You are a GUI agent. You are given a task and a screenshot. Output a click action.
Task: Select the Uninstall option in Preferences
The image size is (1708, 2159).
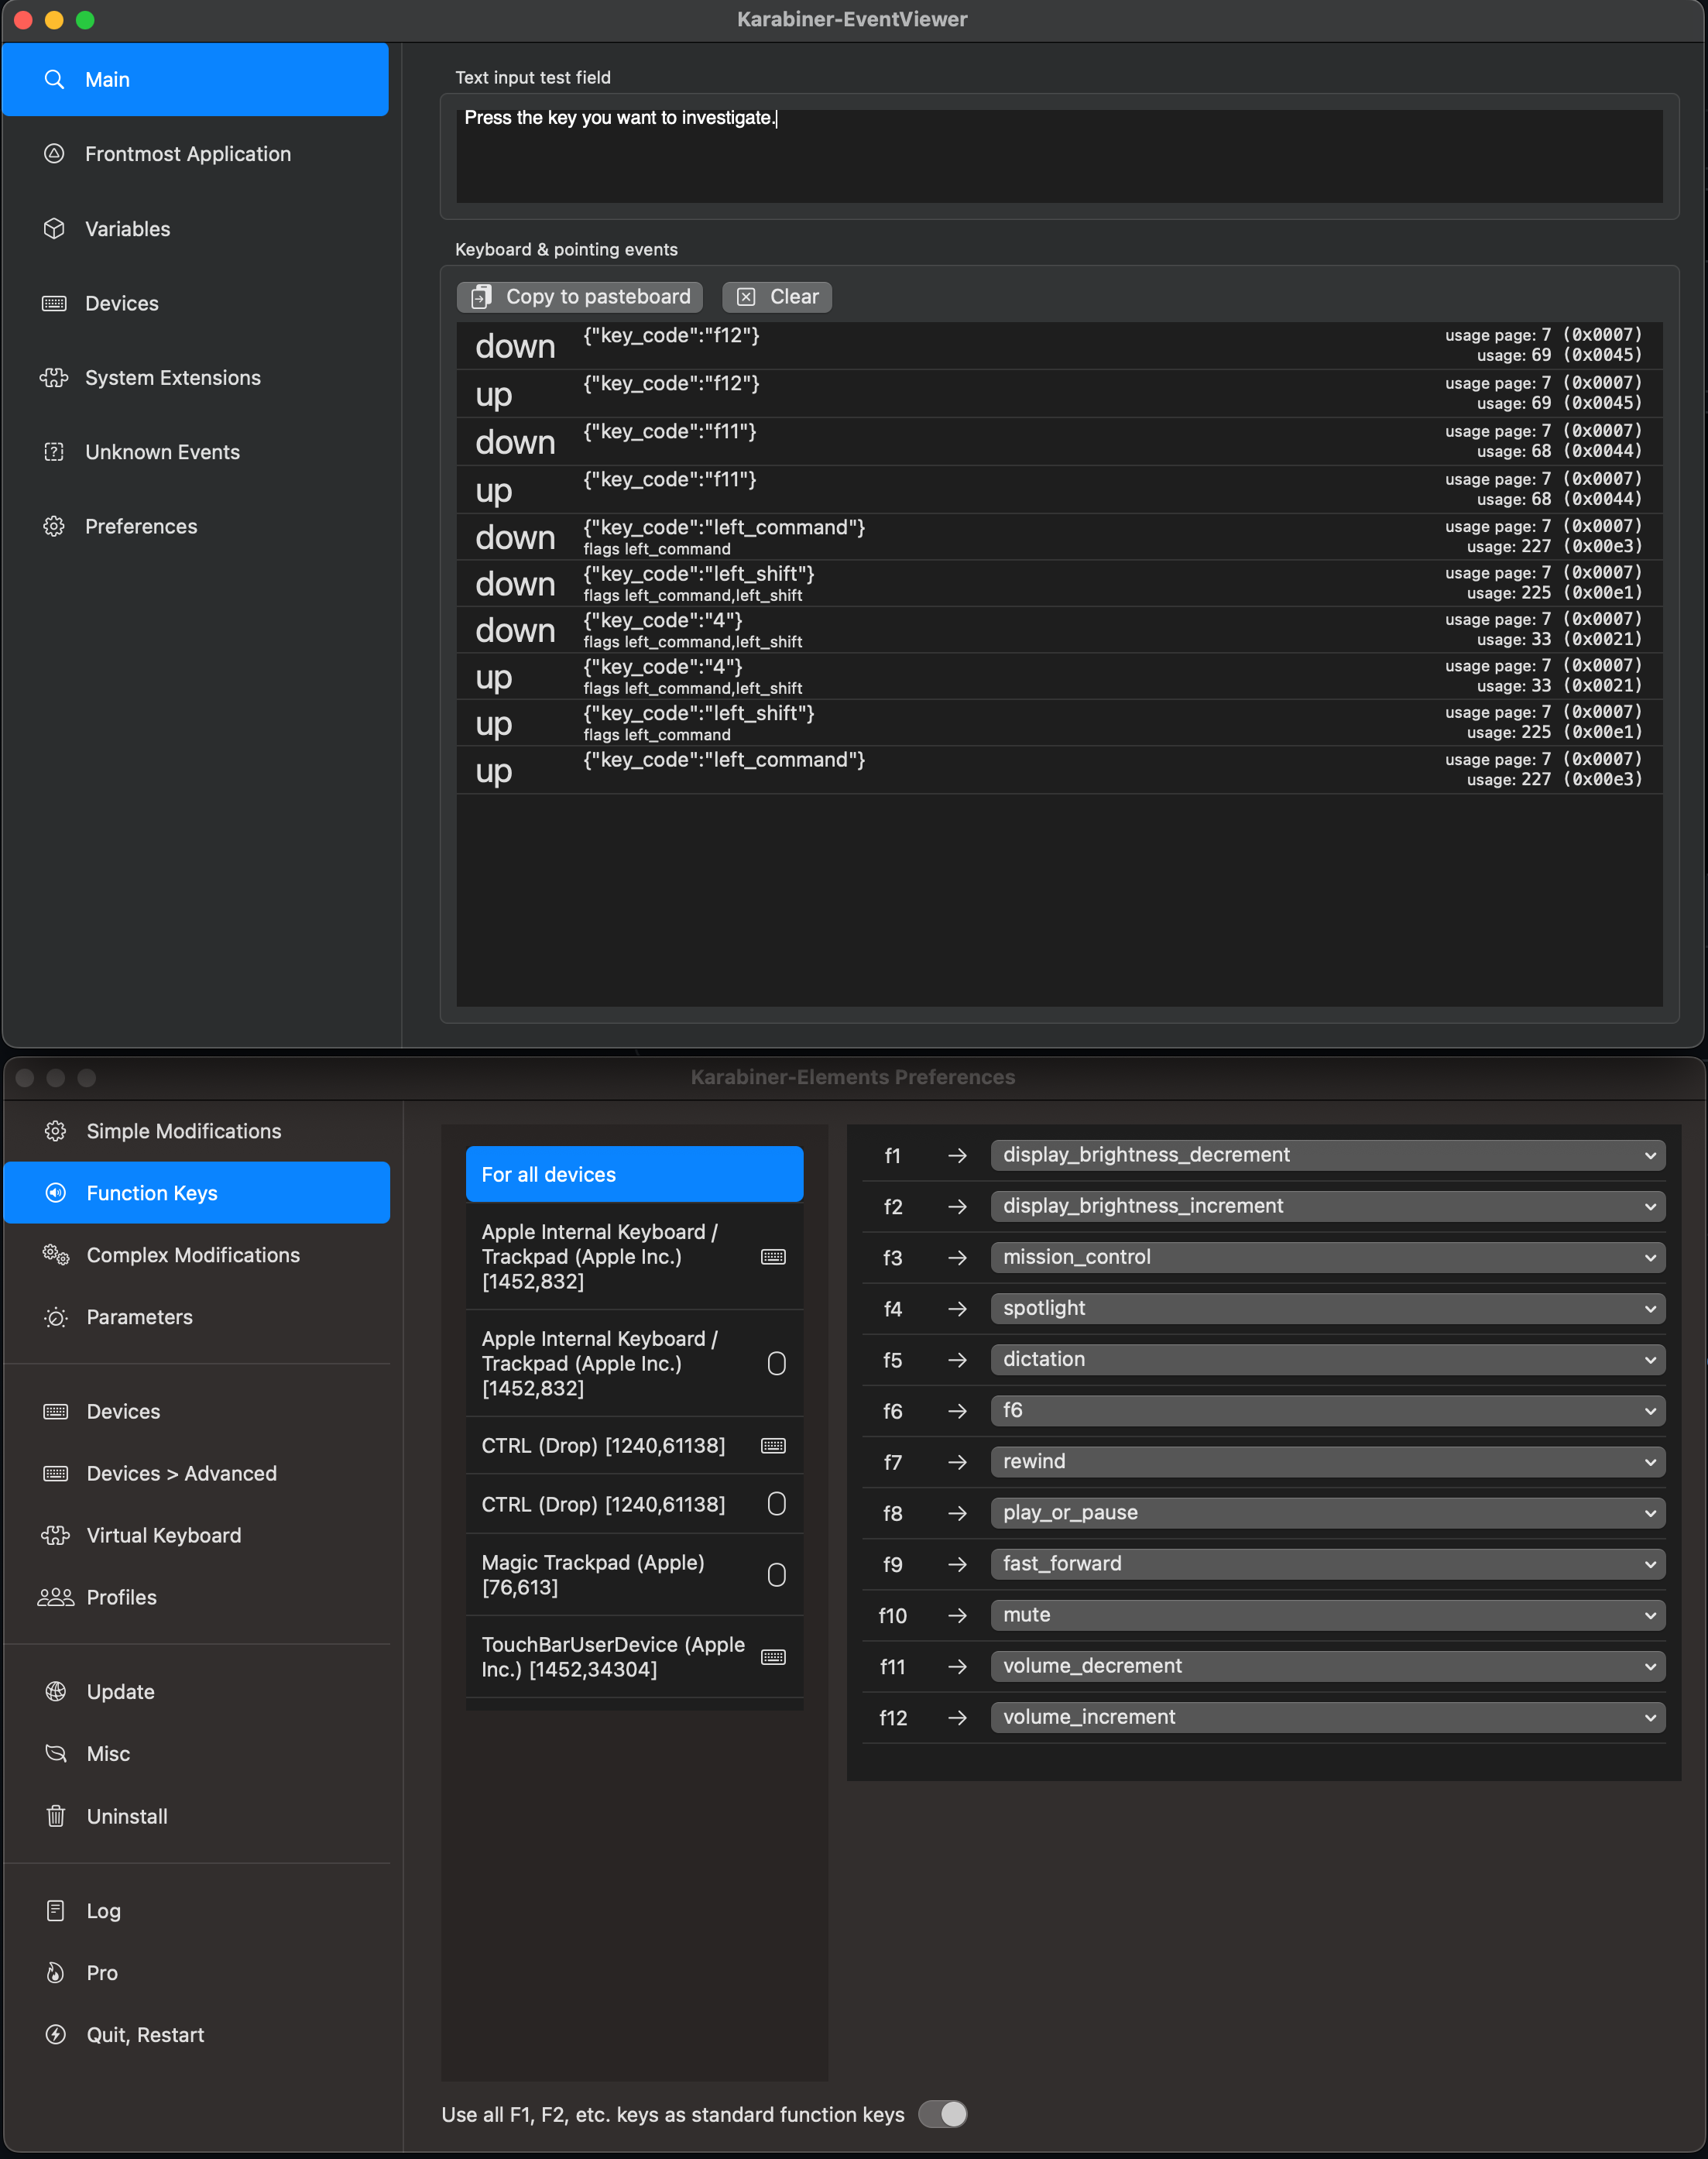click(x=126, y=1816)
